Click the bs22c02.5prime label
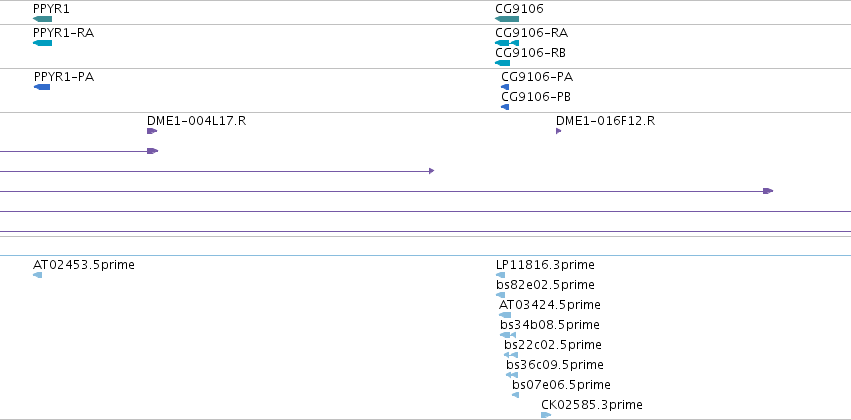851x420 pixels. (x=553, y=346)
